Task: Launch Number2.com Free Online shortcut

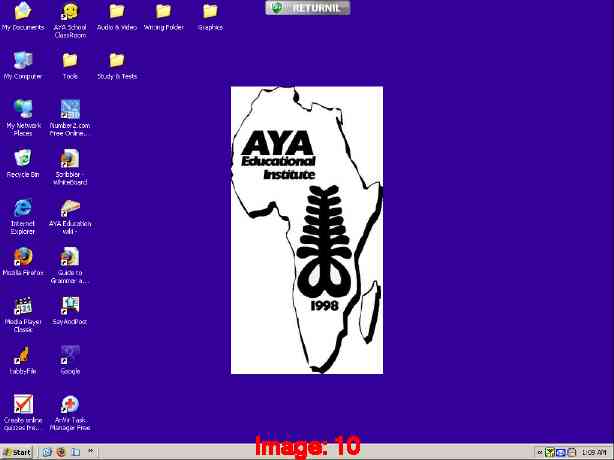Action: point(70,118)
